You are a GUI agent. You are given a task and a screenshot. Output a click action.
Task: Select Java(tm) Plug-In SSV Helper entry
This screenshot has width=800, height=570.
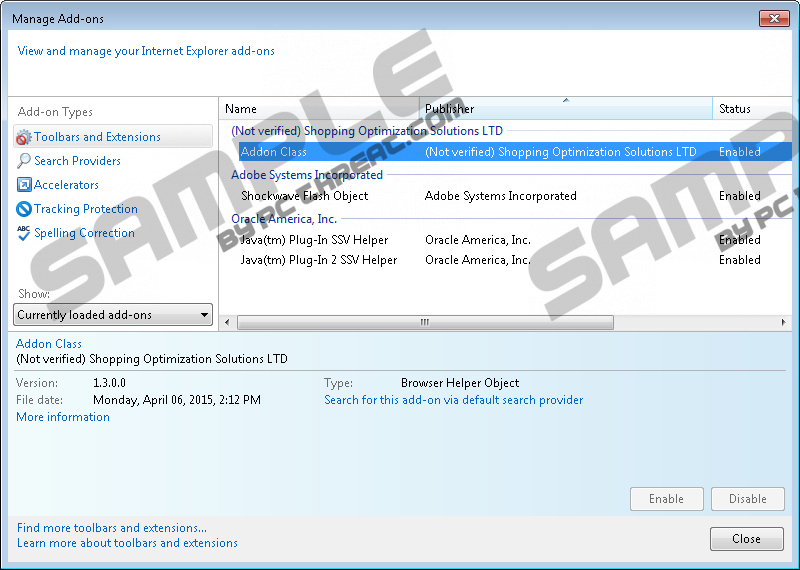click(x=314, y=240)
